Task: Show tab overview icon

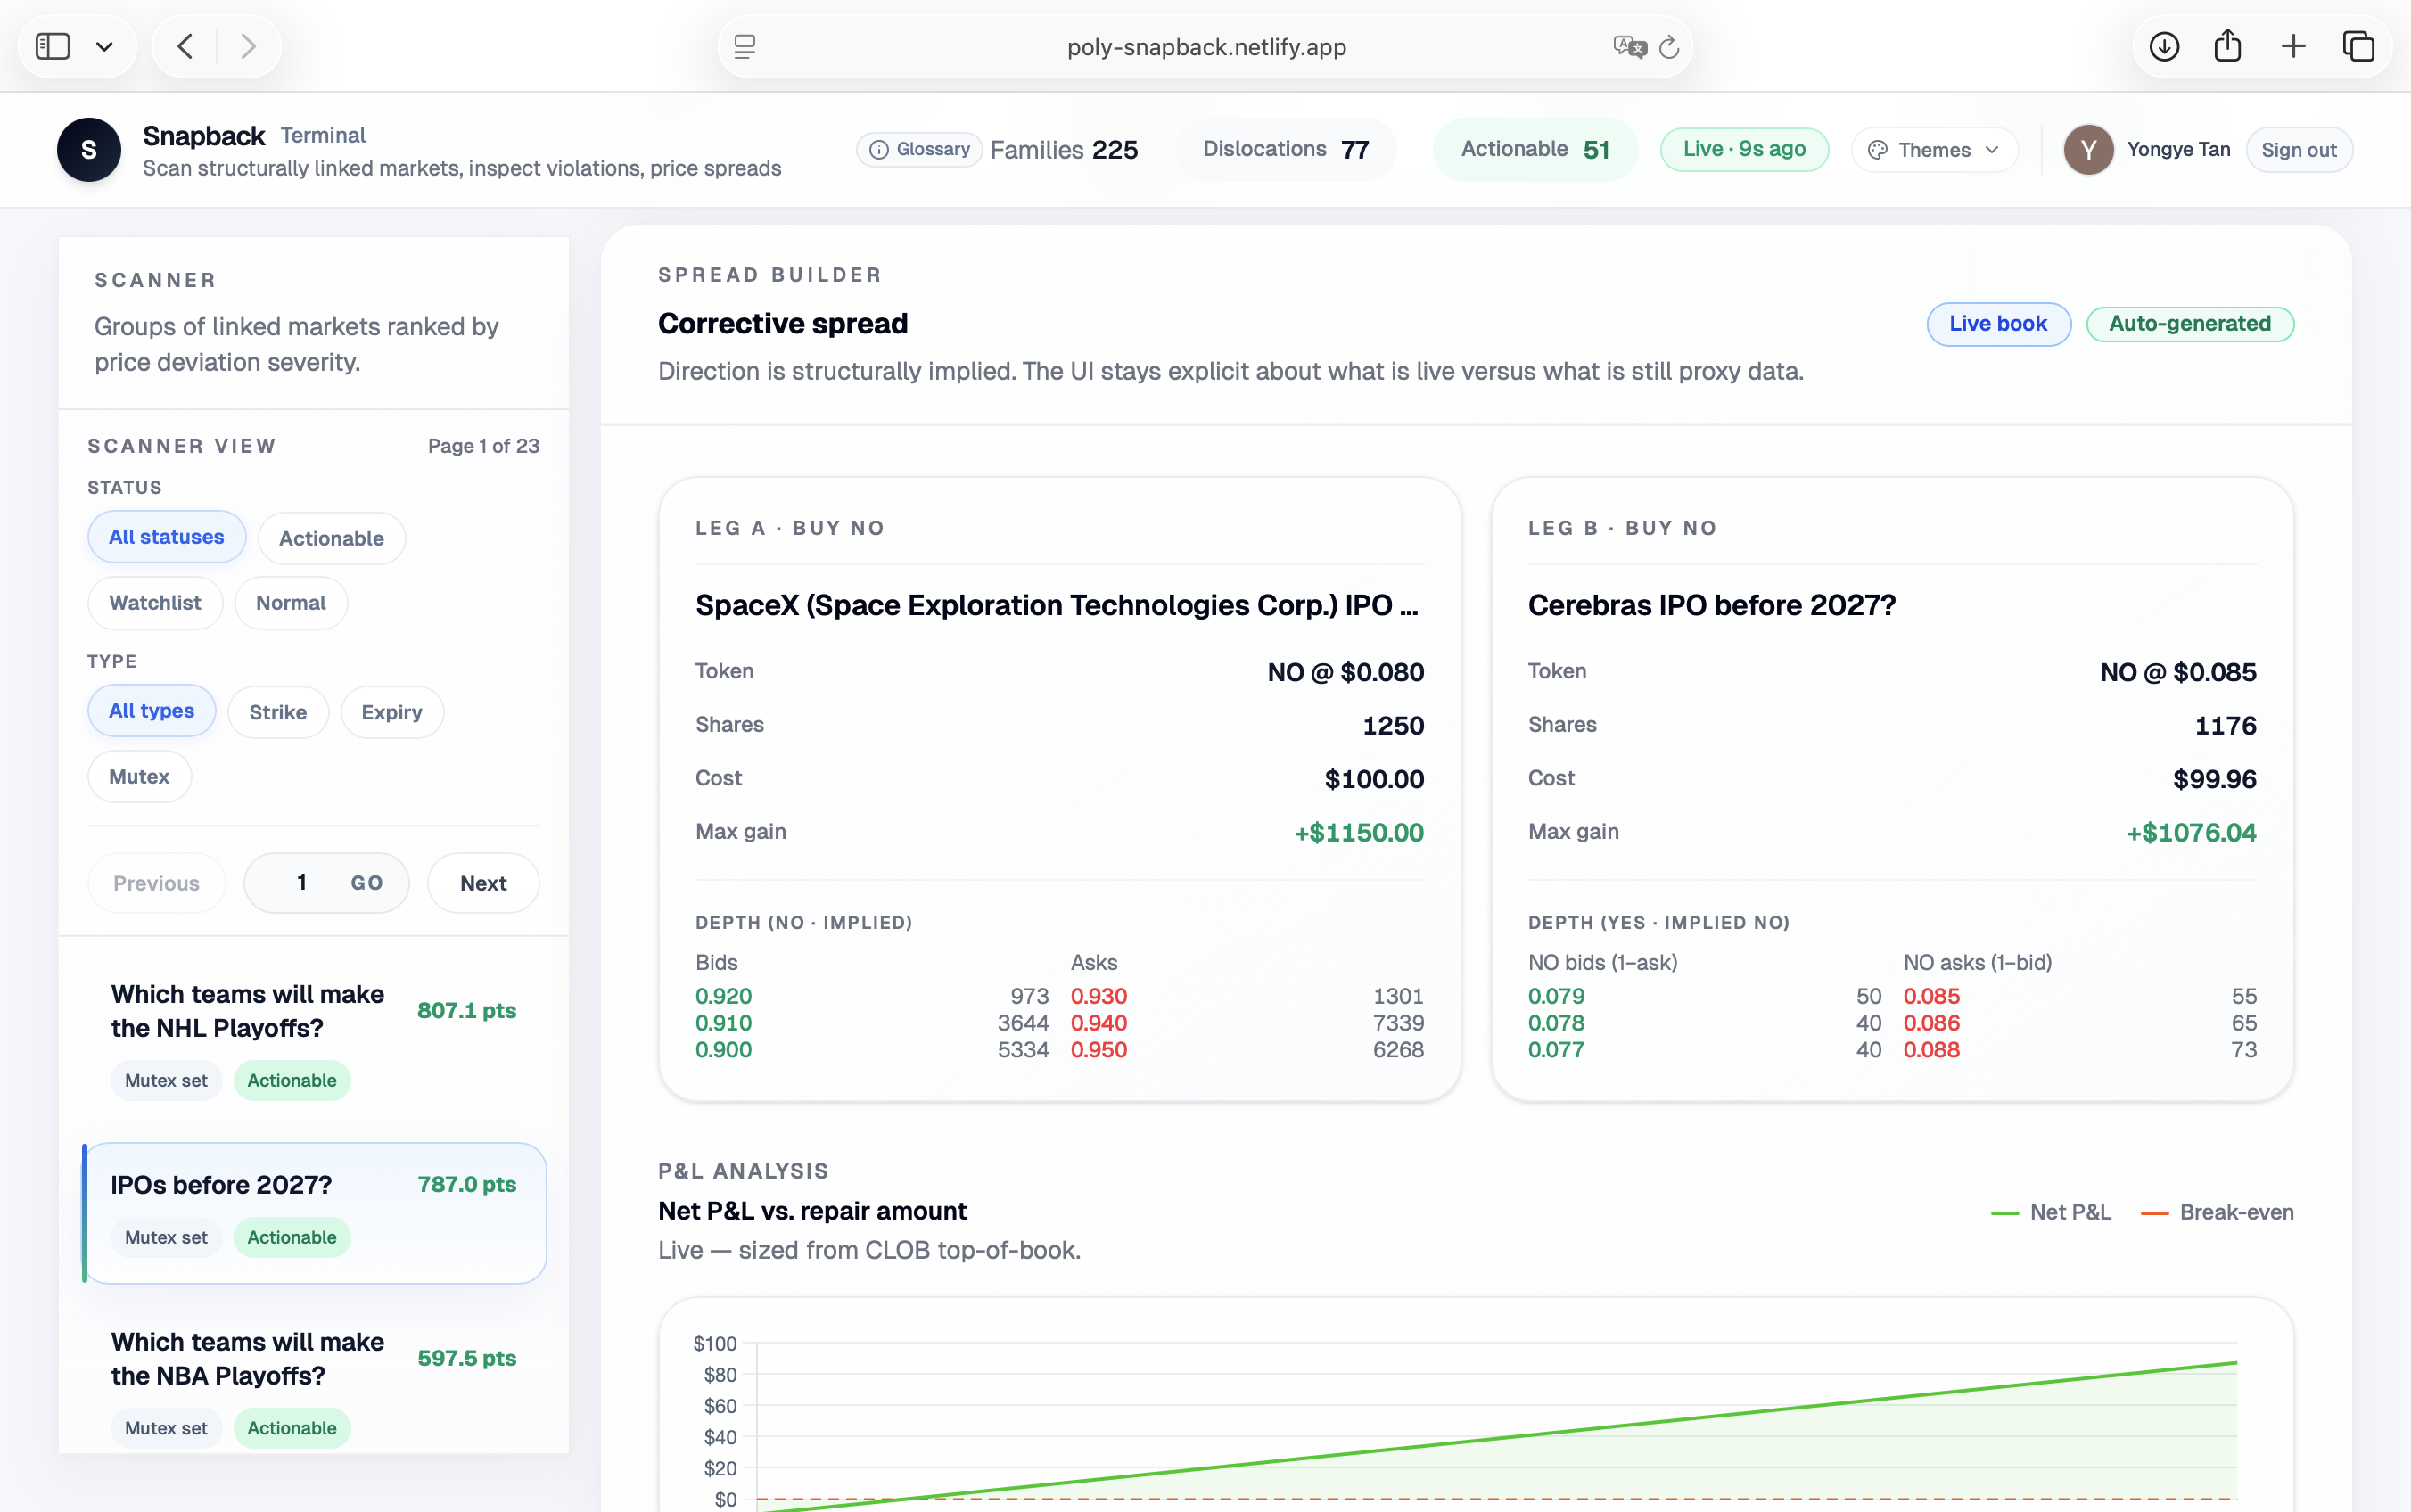Action: point(2358,47)
